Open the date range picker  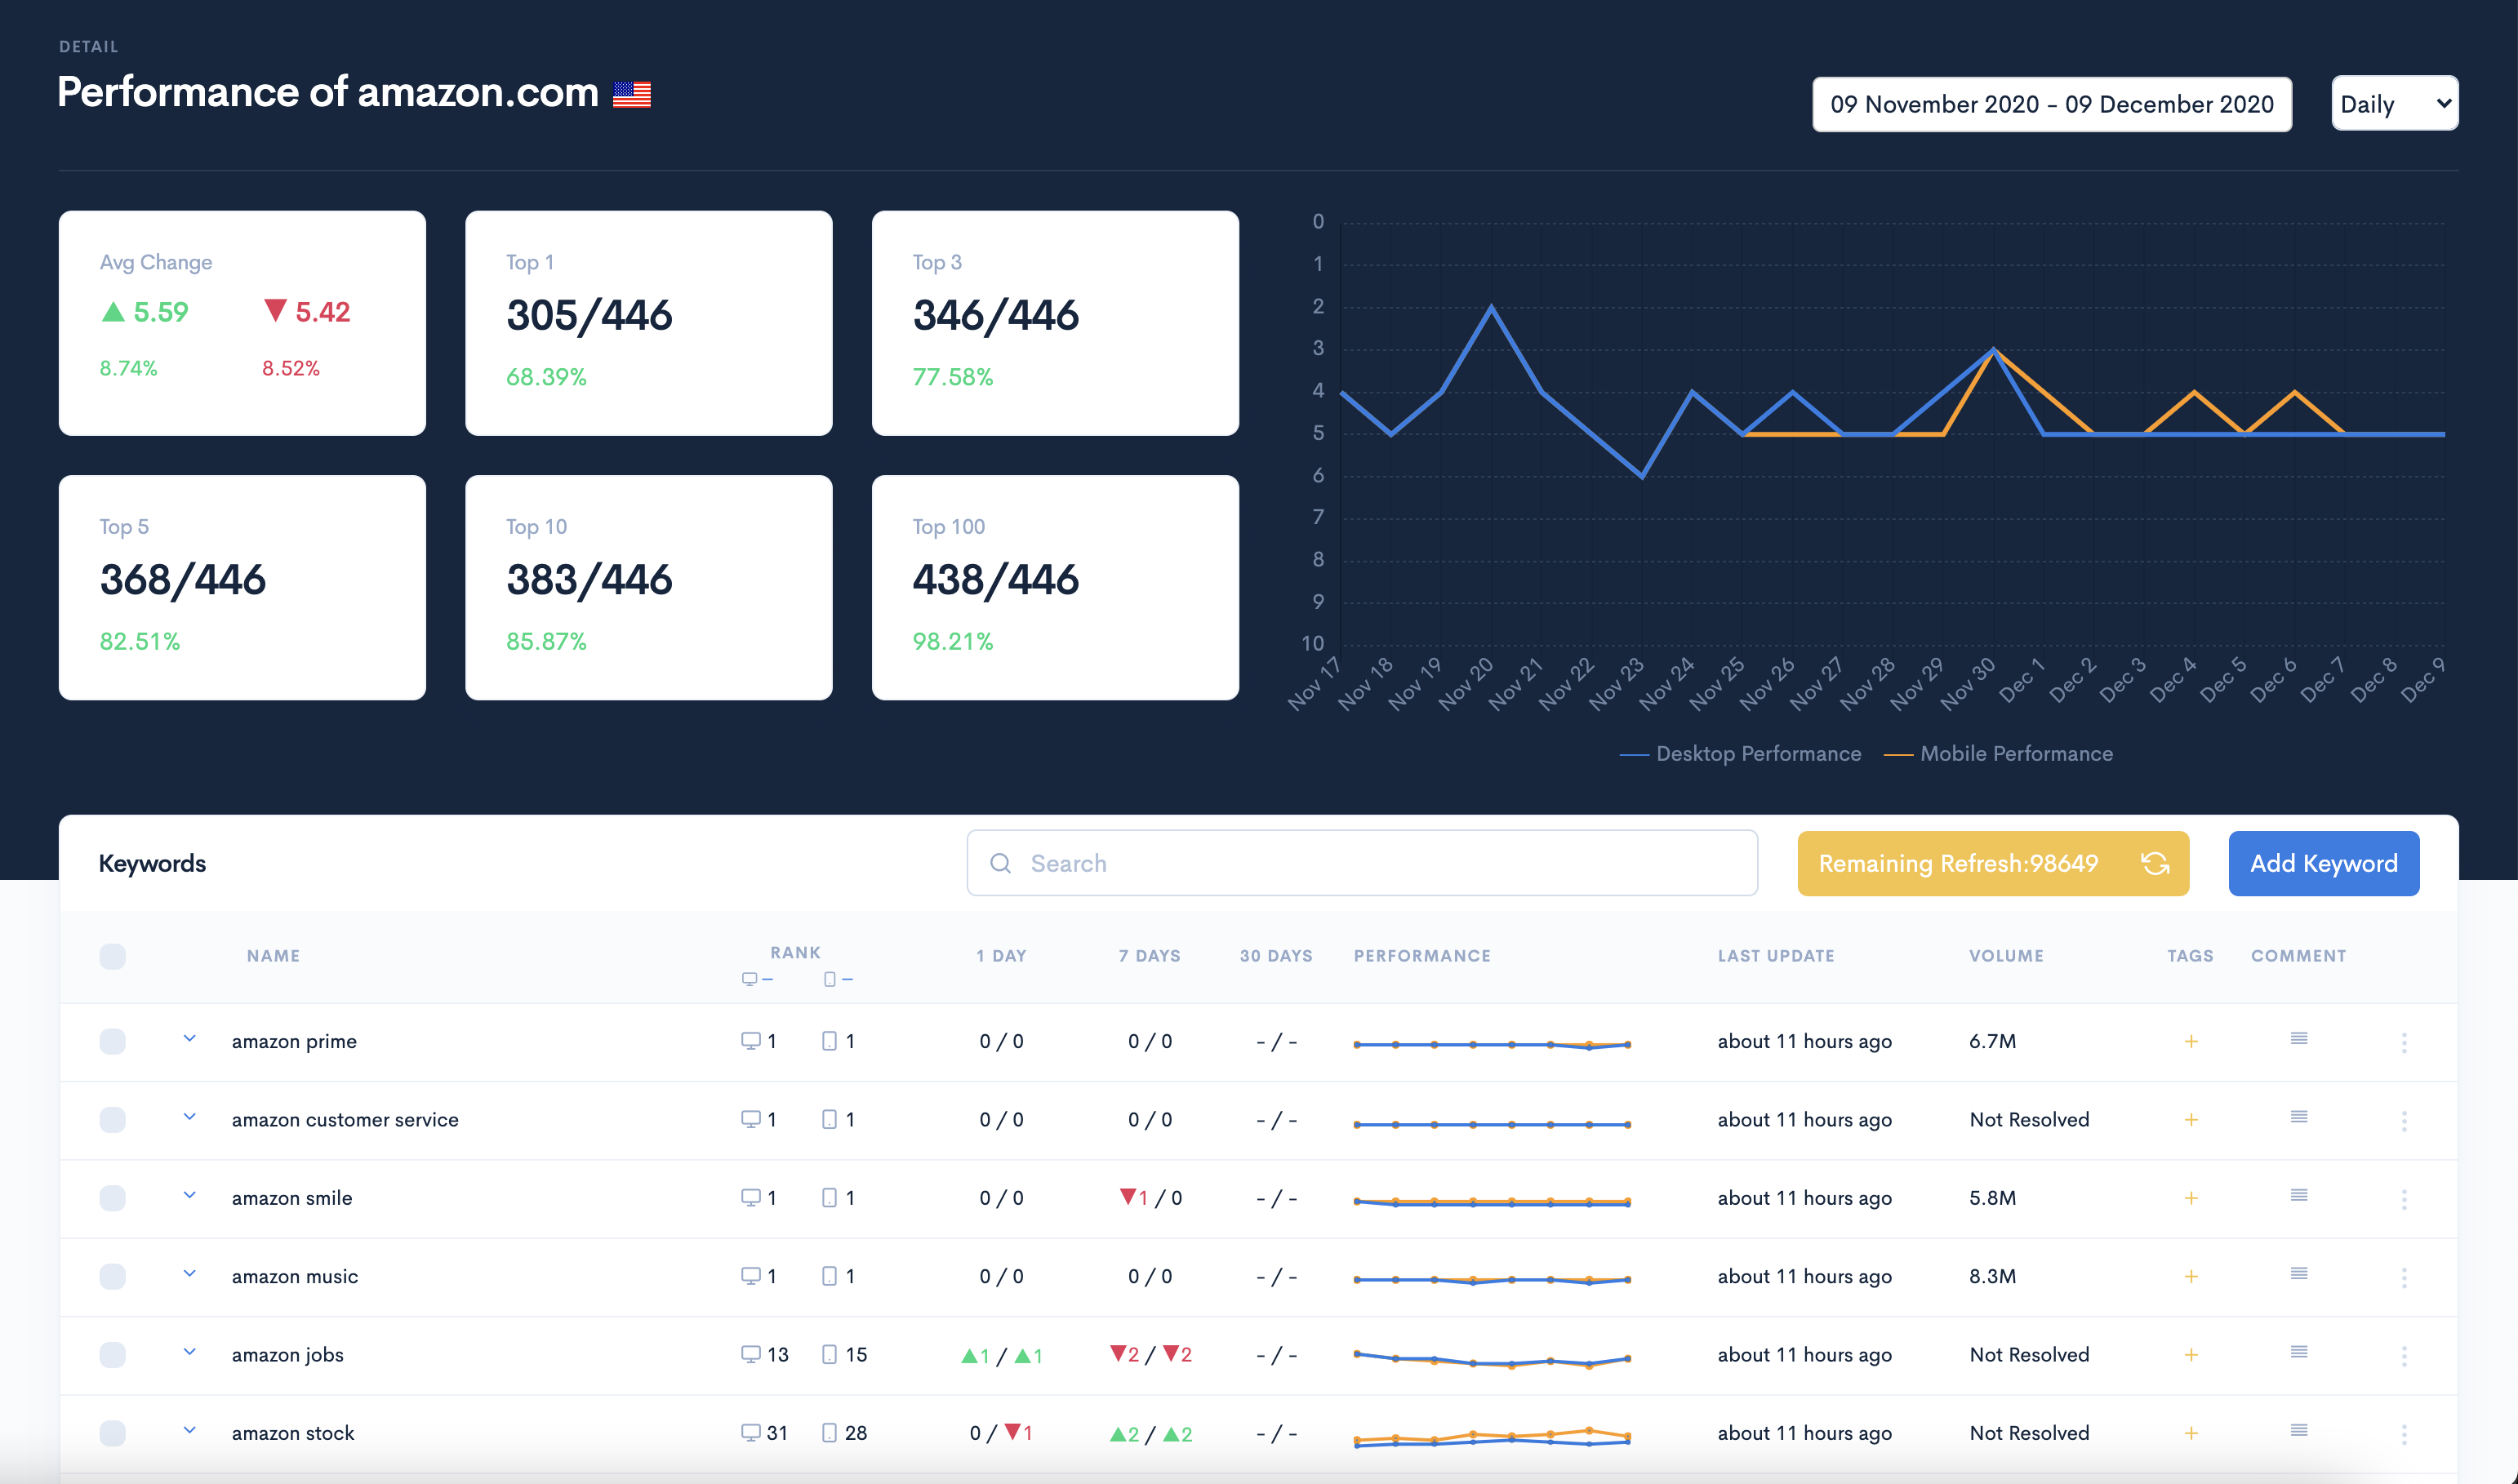[2052, 104]
